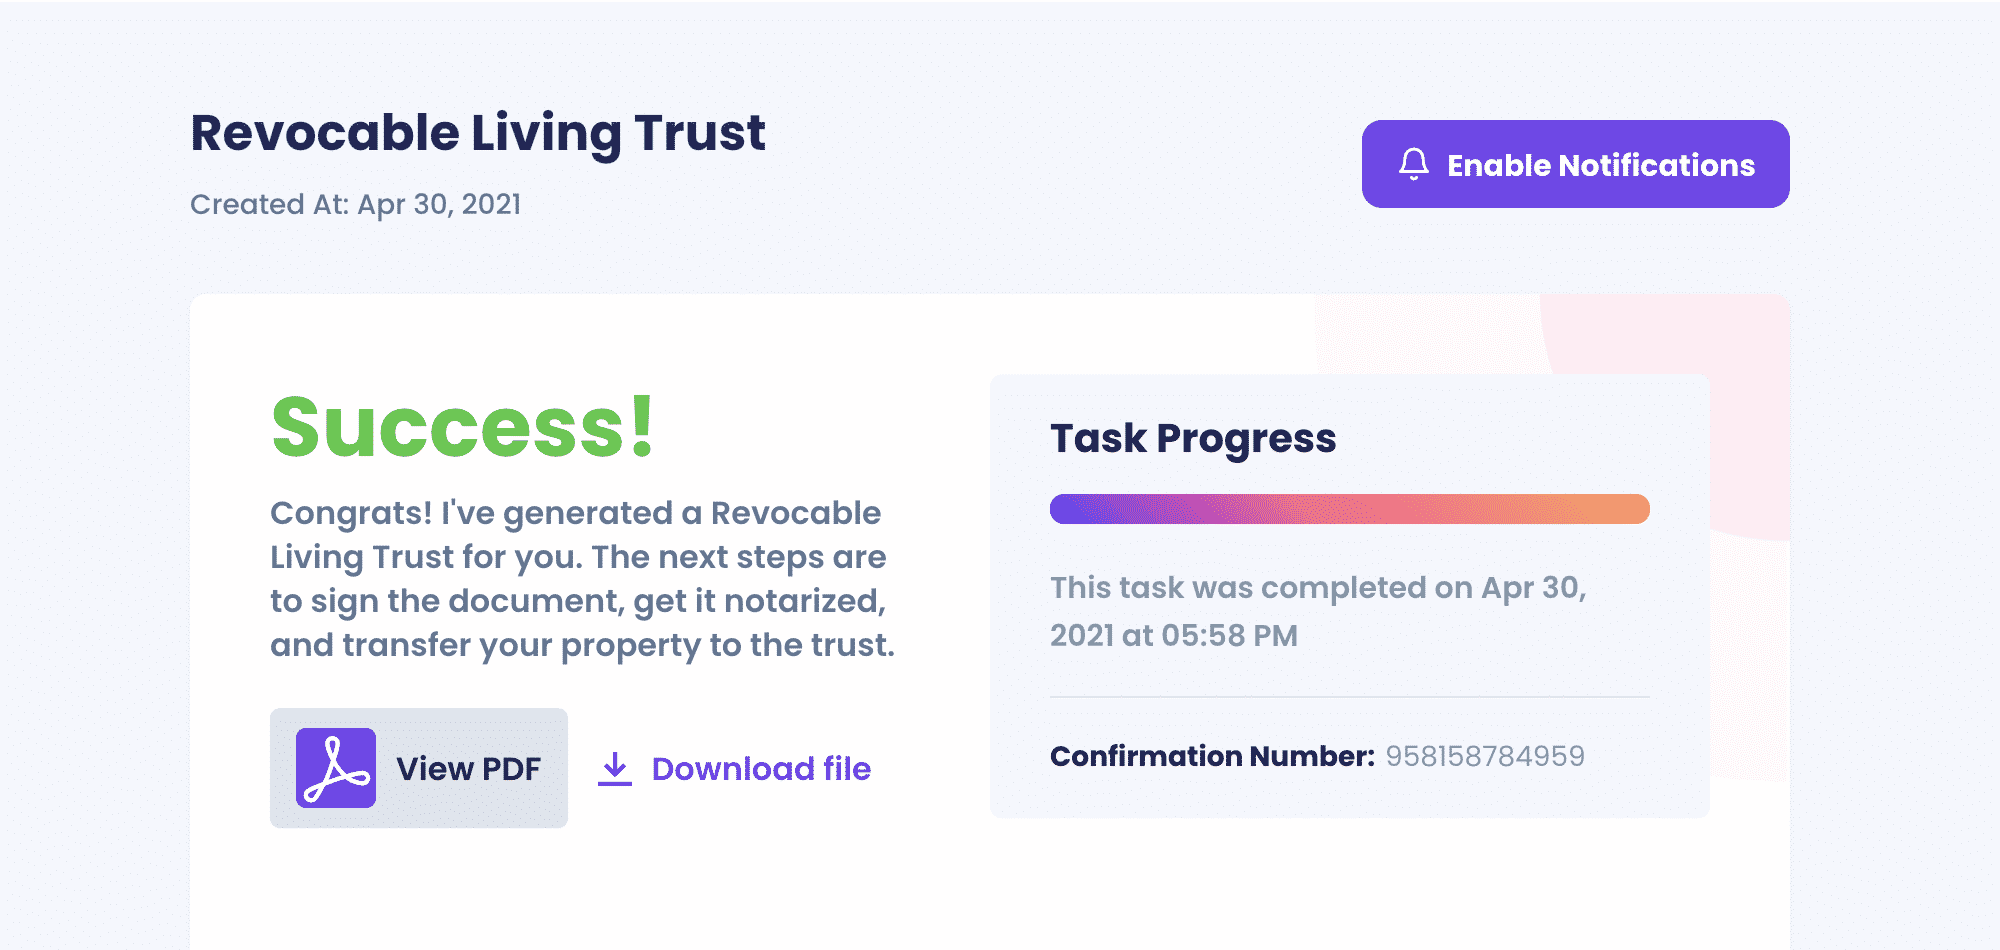Screen dimensions: 2000x950
Task: Click the View PDF text label
Action: [468, 769]
